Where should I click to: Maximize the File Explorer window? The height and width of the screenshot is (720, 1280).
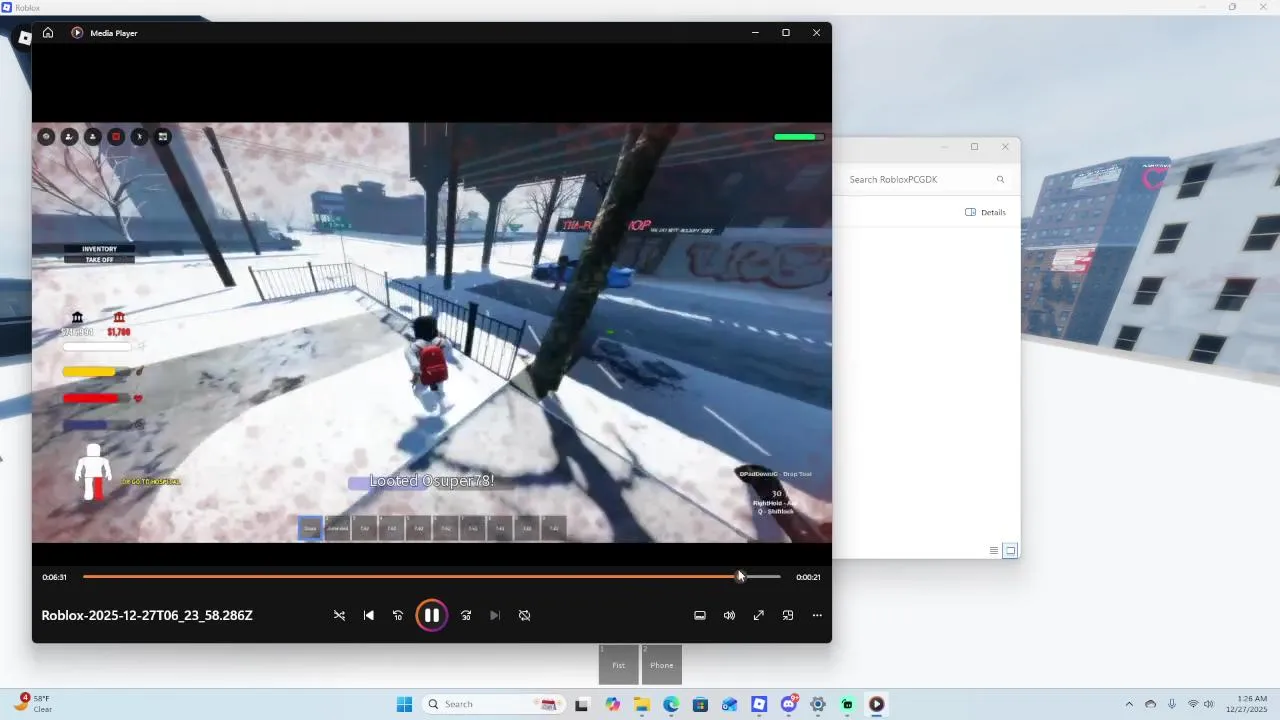point(974,147)
